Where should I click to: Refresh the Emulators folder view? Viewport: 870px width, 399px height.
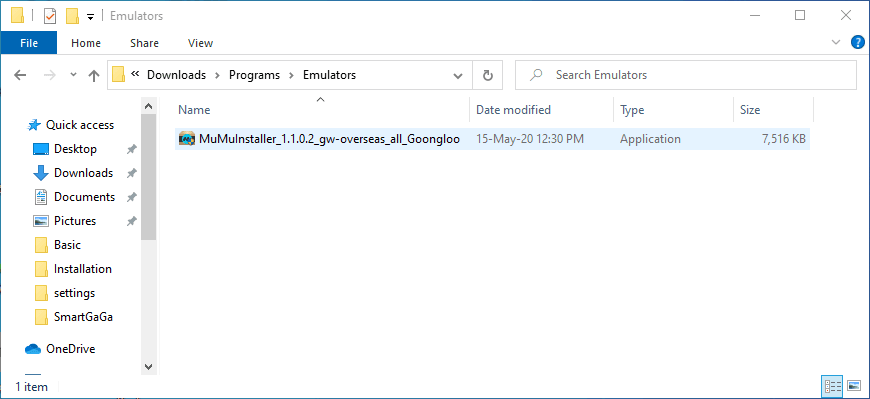pos(488,75)
